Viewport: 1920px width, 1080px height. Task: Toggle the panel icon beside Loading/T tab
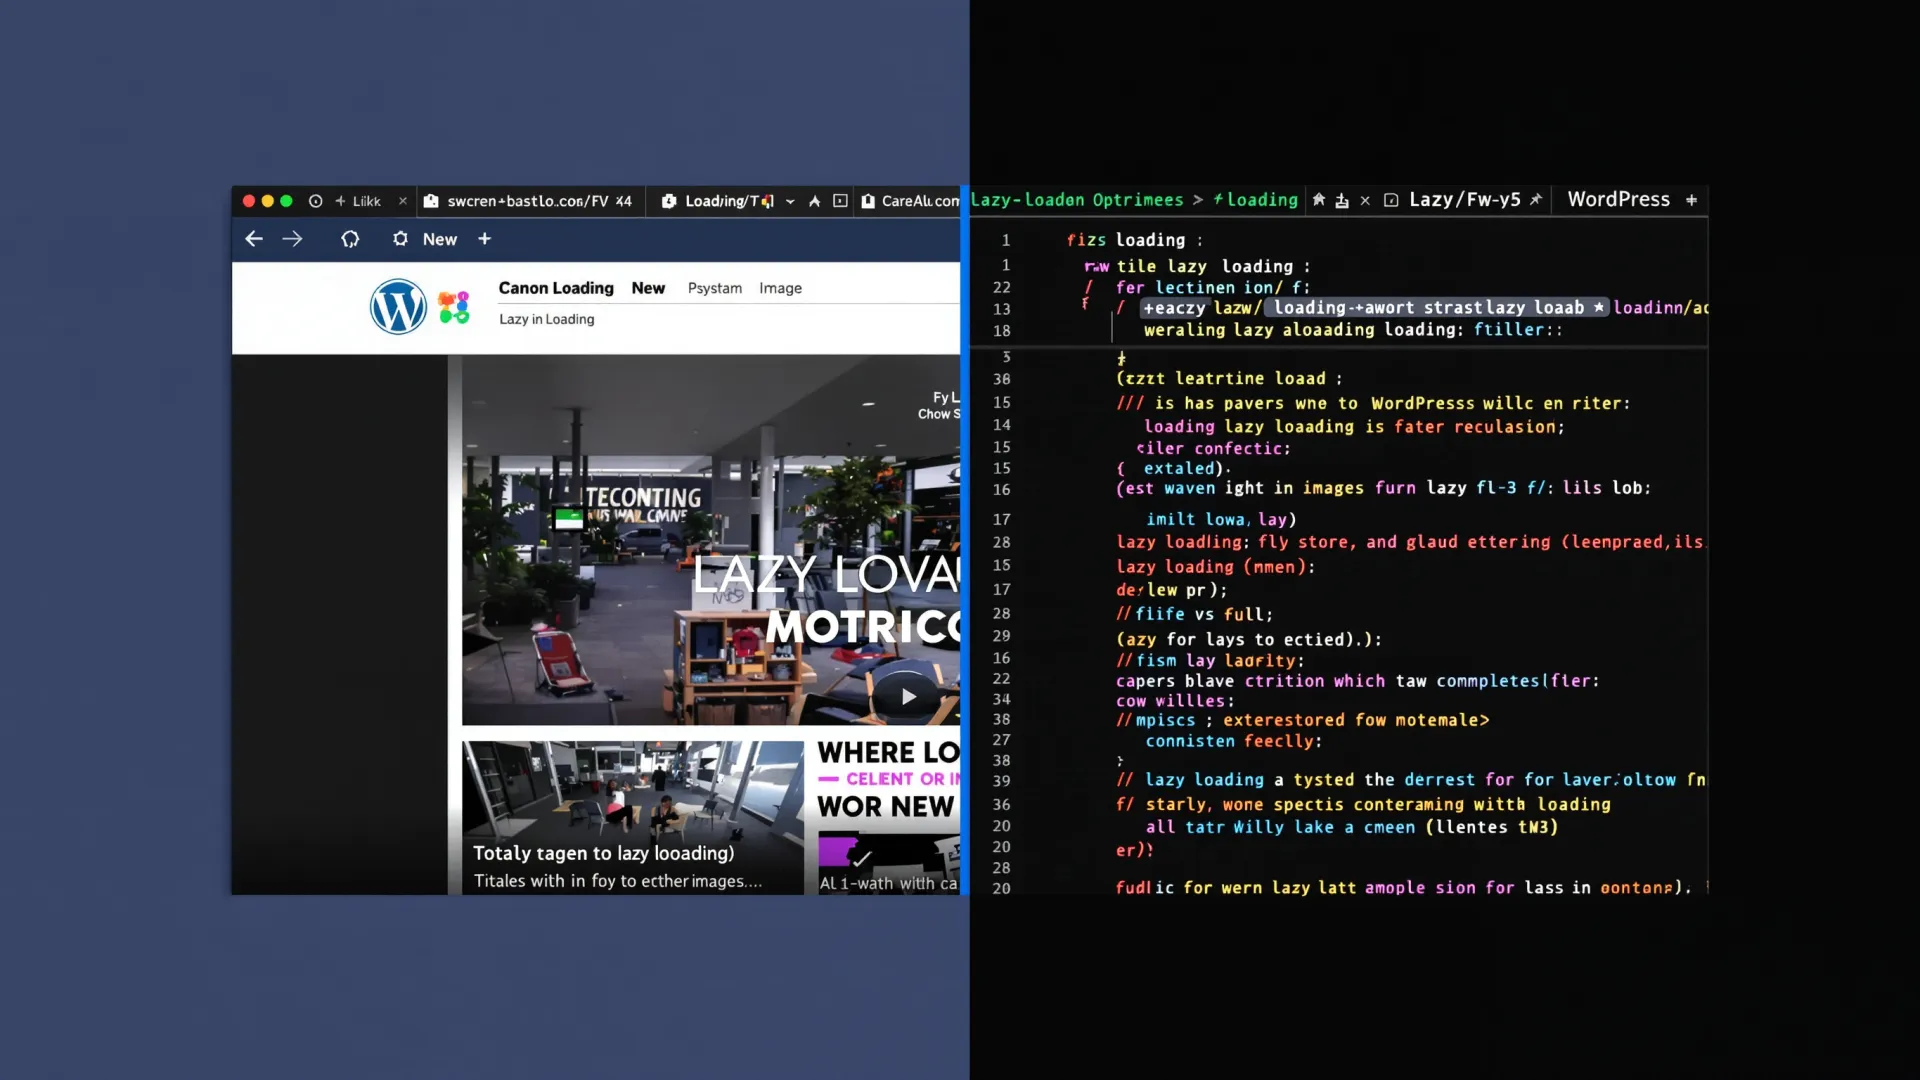tap(840, 201)
